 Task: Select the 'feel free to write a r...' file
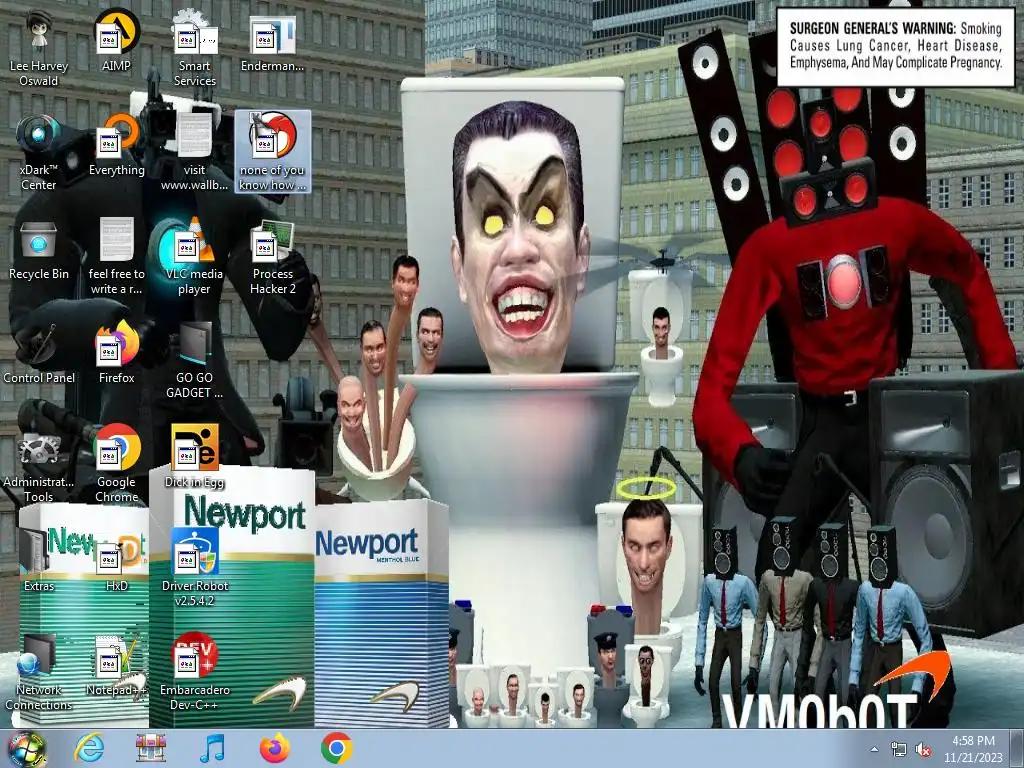116,257
